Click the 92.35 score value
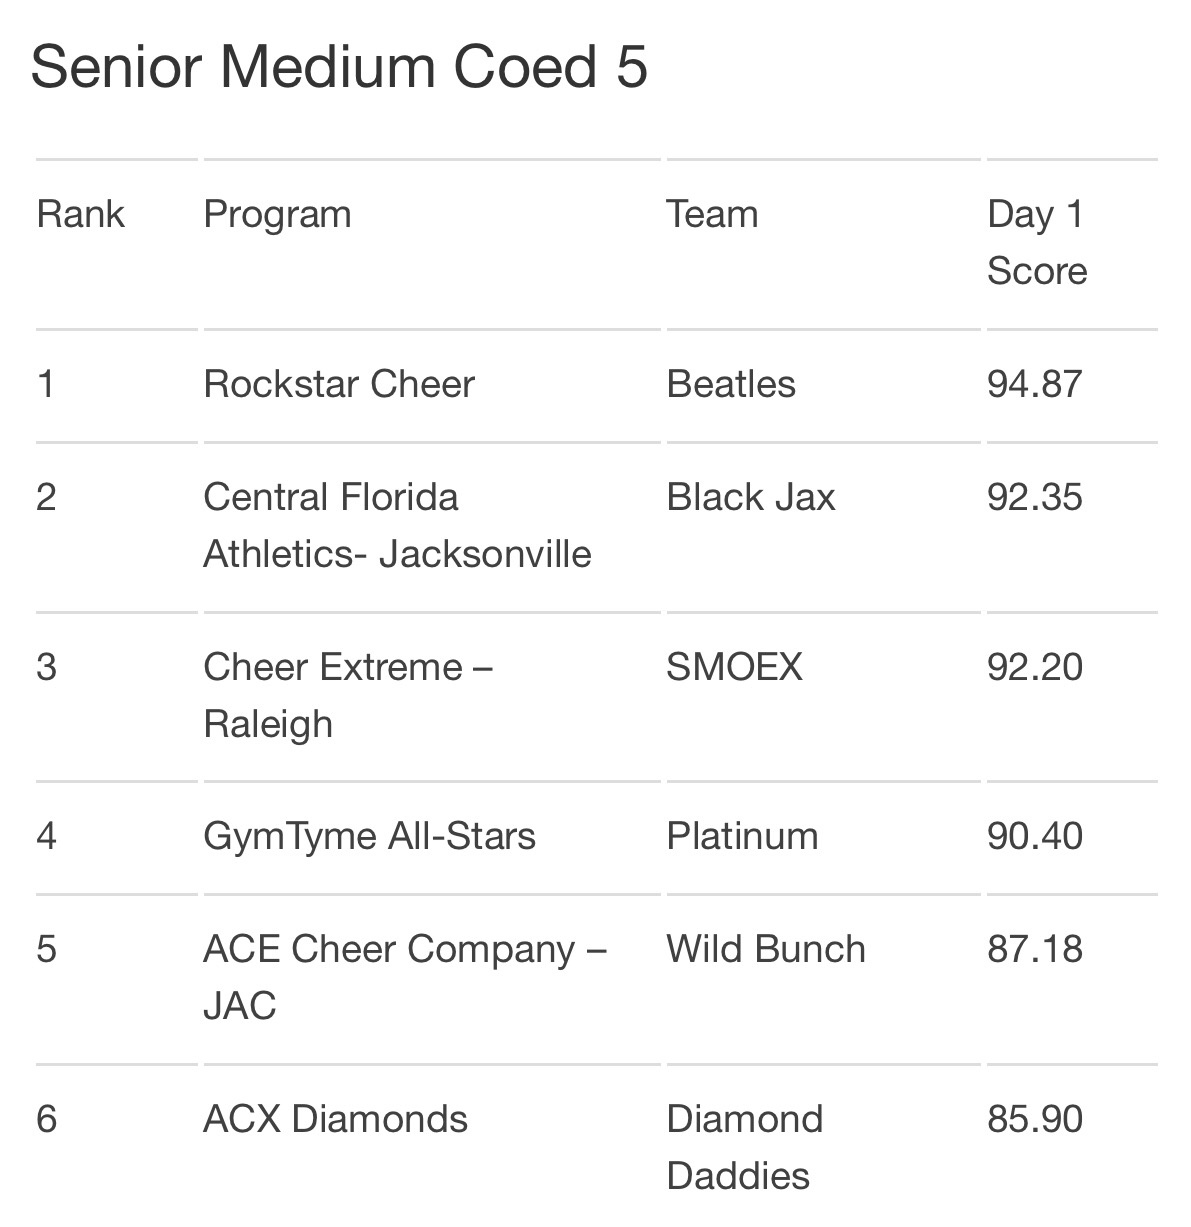This screenshot has width=1191, height=1227. click(x=1035, y=497)
